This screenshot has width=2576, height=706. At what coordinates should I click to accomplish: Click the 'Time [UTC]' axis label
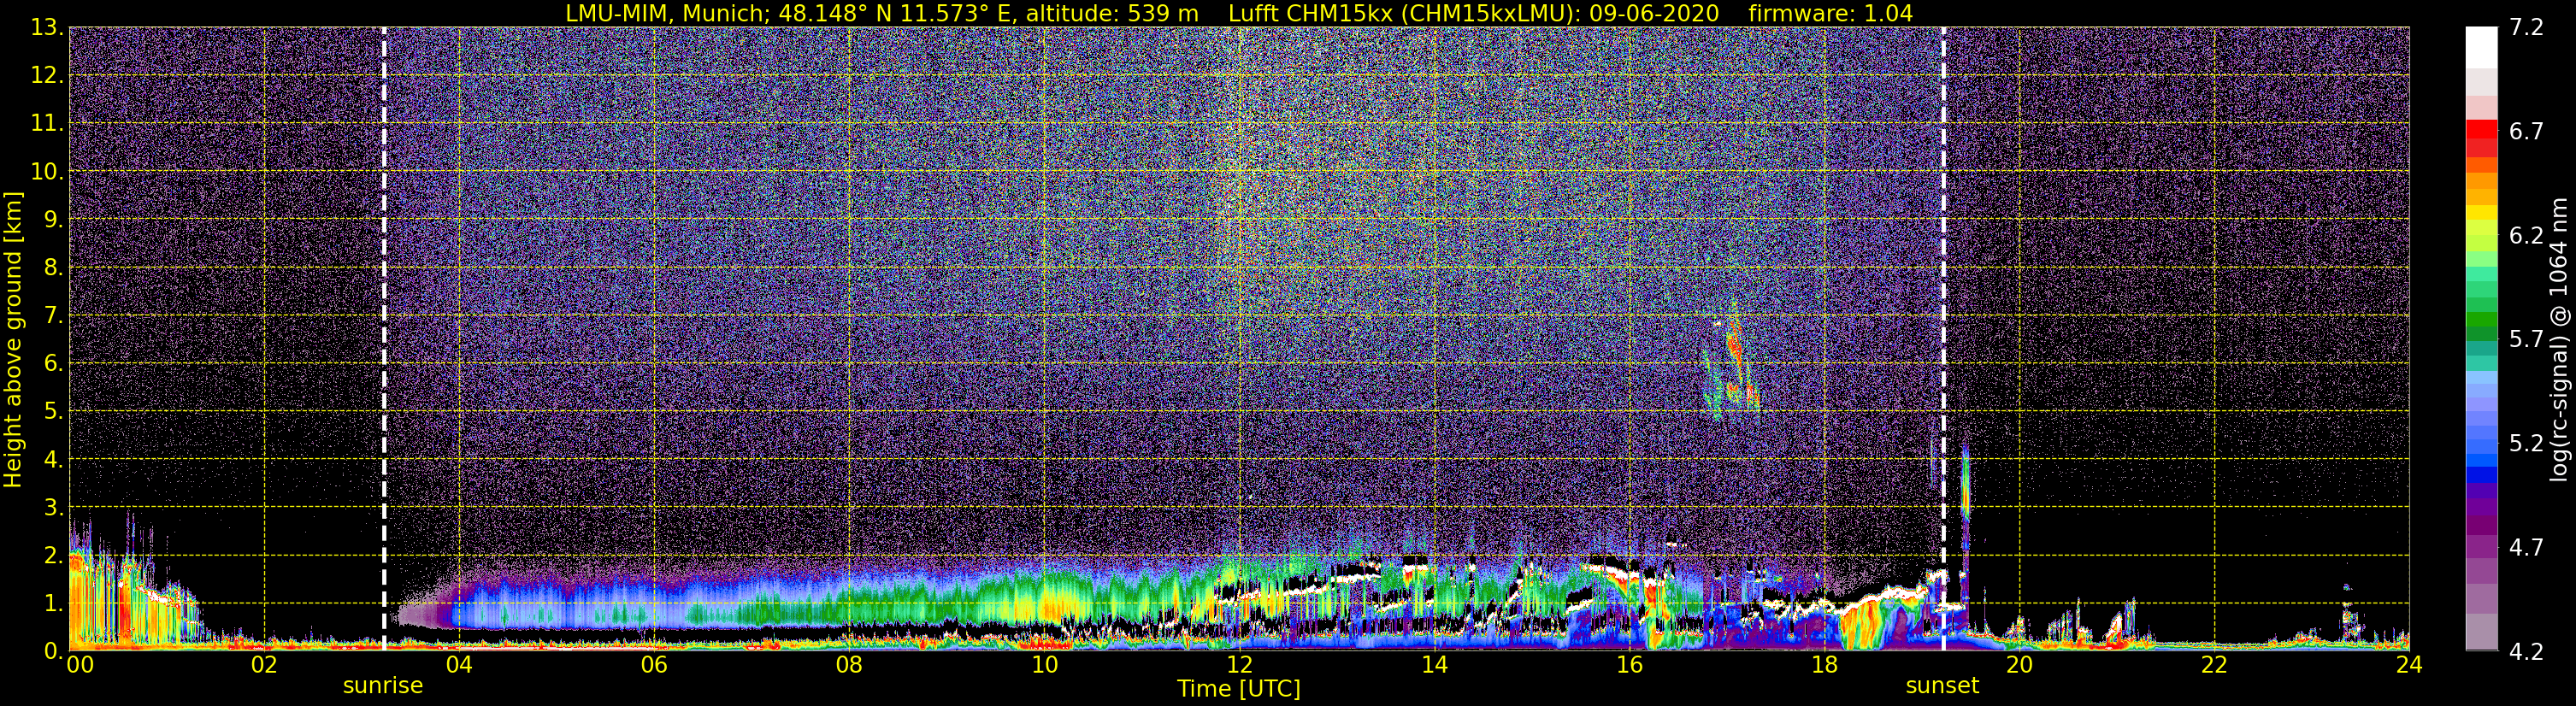tap(1239, 688)
